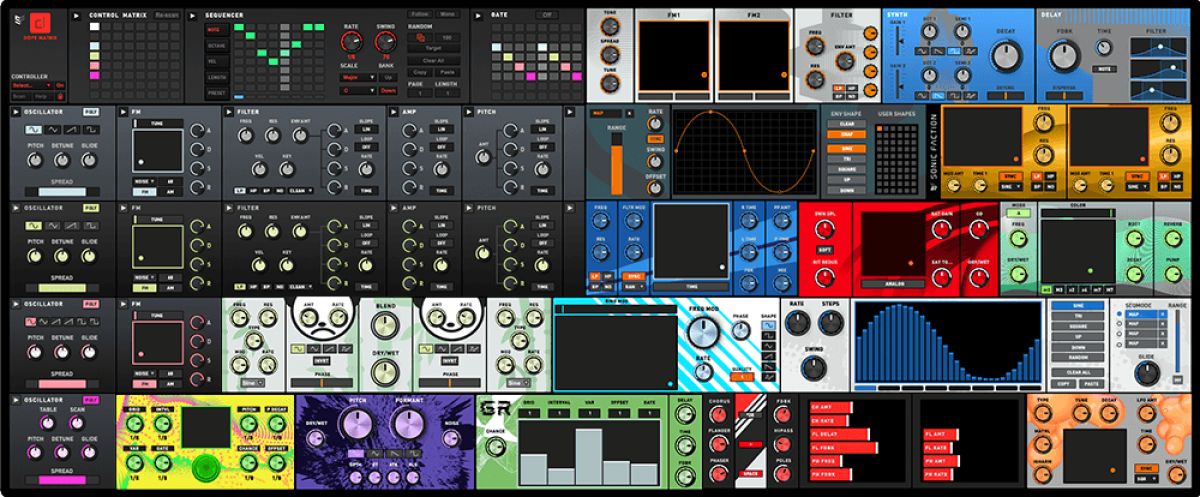Click the red Dots Matrix logo icon
1200x497 pixels.
tap(39, 22)
